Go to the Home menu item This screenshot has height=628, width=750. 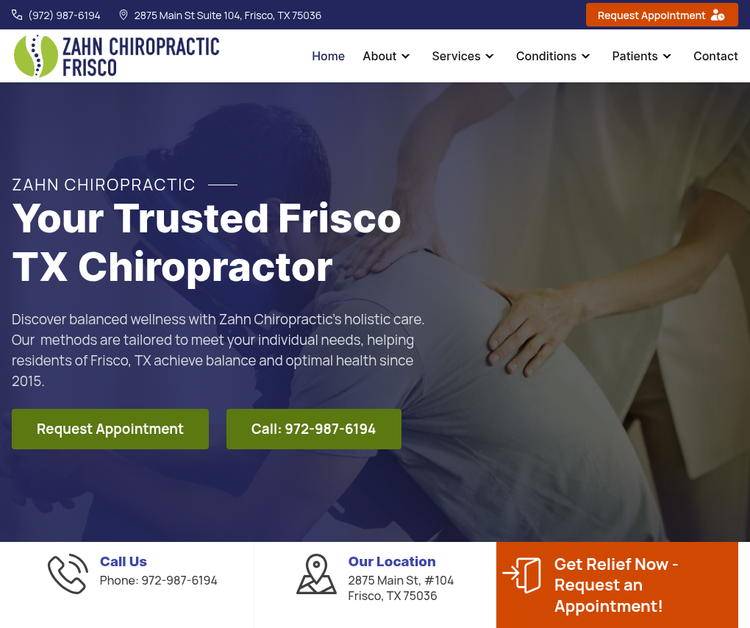(x=328, y=56)
